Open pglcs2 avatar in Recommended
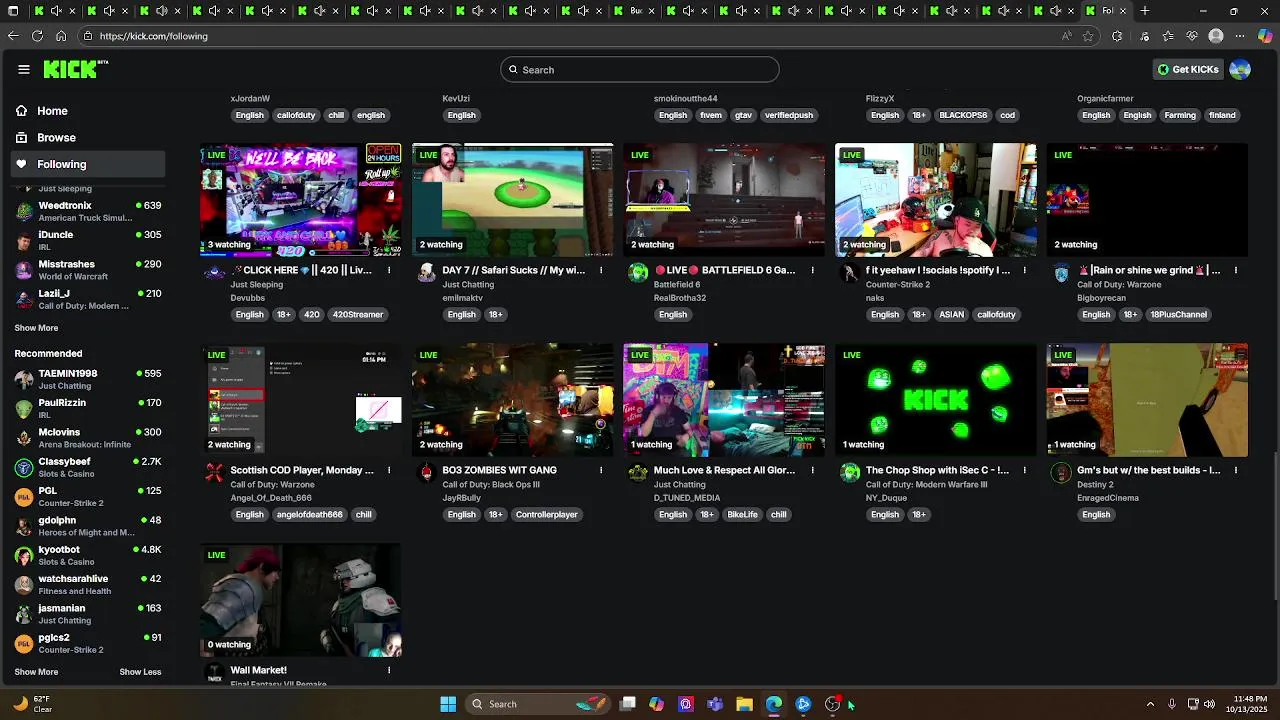1280x720 pixels. 24,643
